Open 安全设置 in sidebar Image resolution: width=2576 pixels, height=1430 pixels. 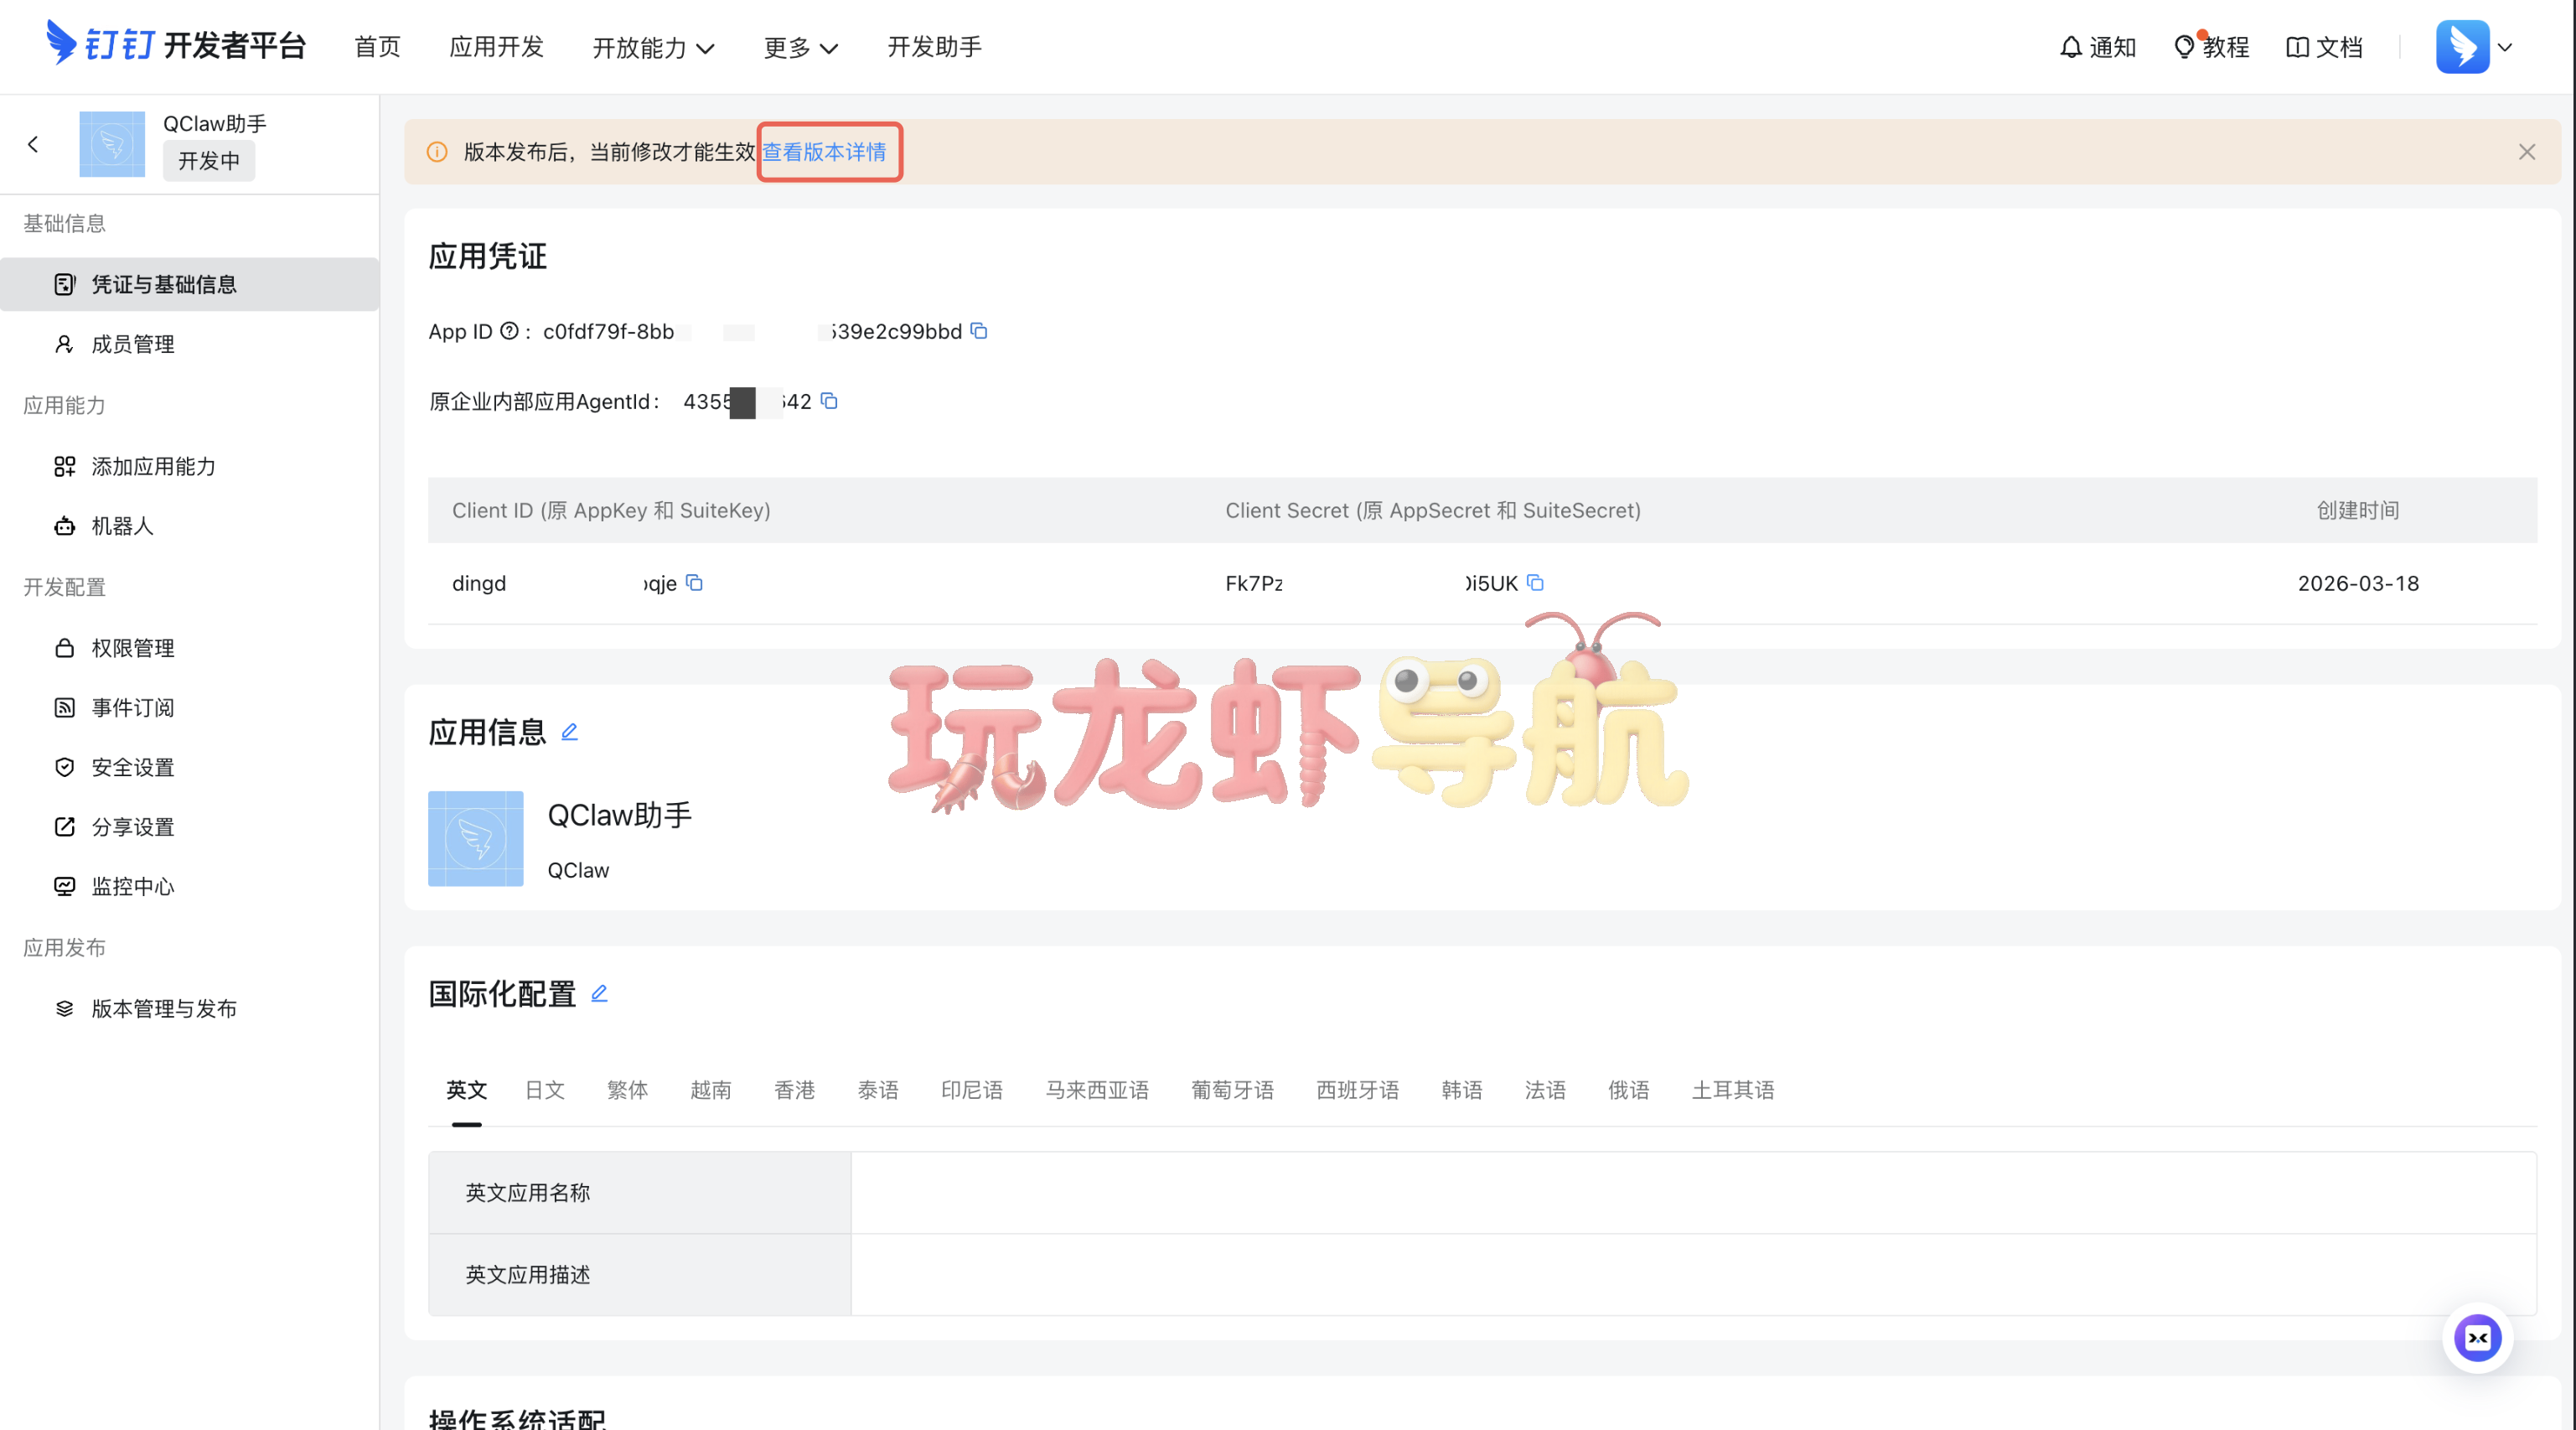click(190, 767)
